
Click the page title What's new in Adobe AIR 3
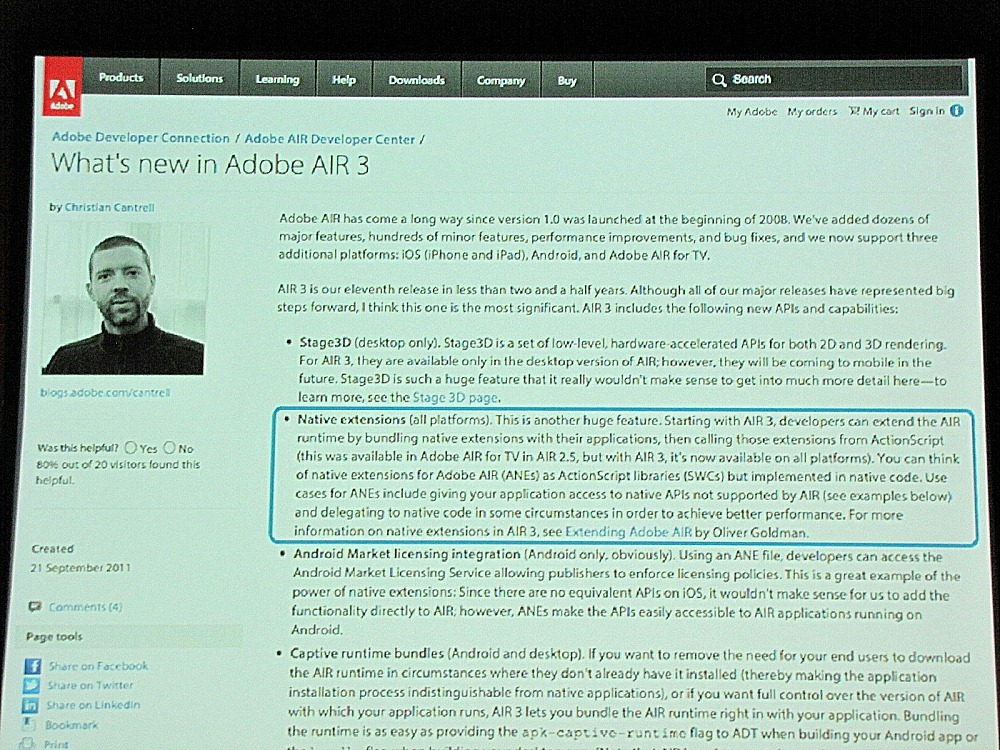tap(210, 165)
